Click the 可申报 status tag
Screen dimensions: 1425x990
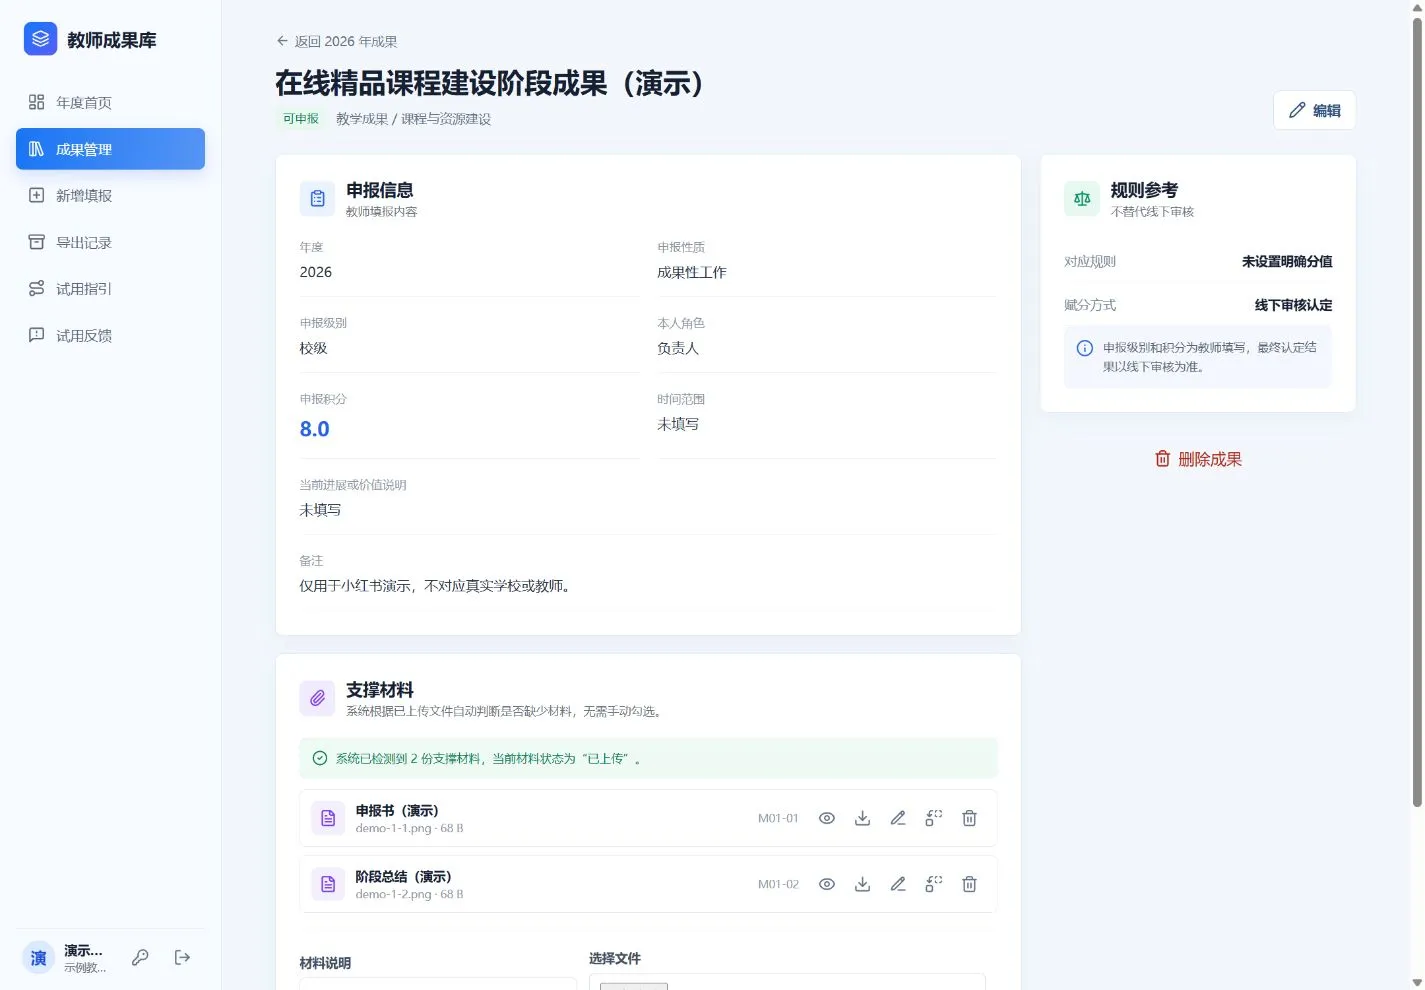[x=300, y=118]
